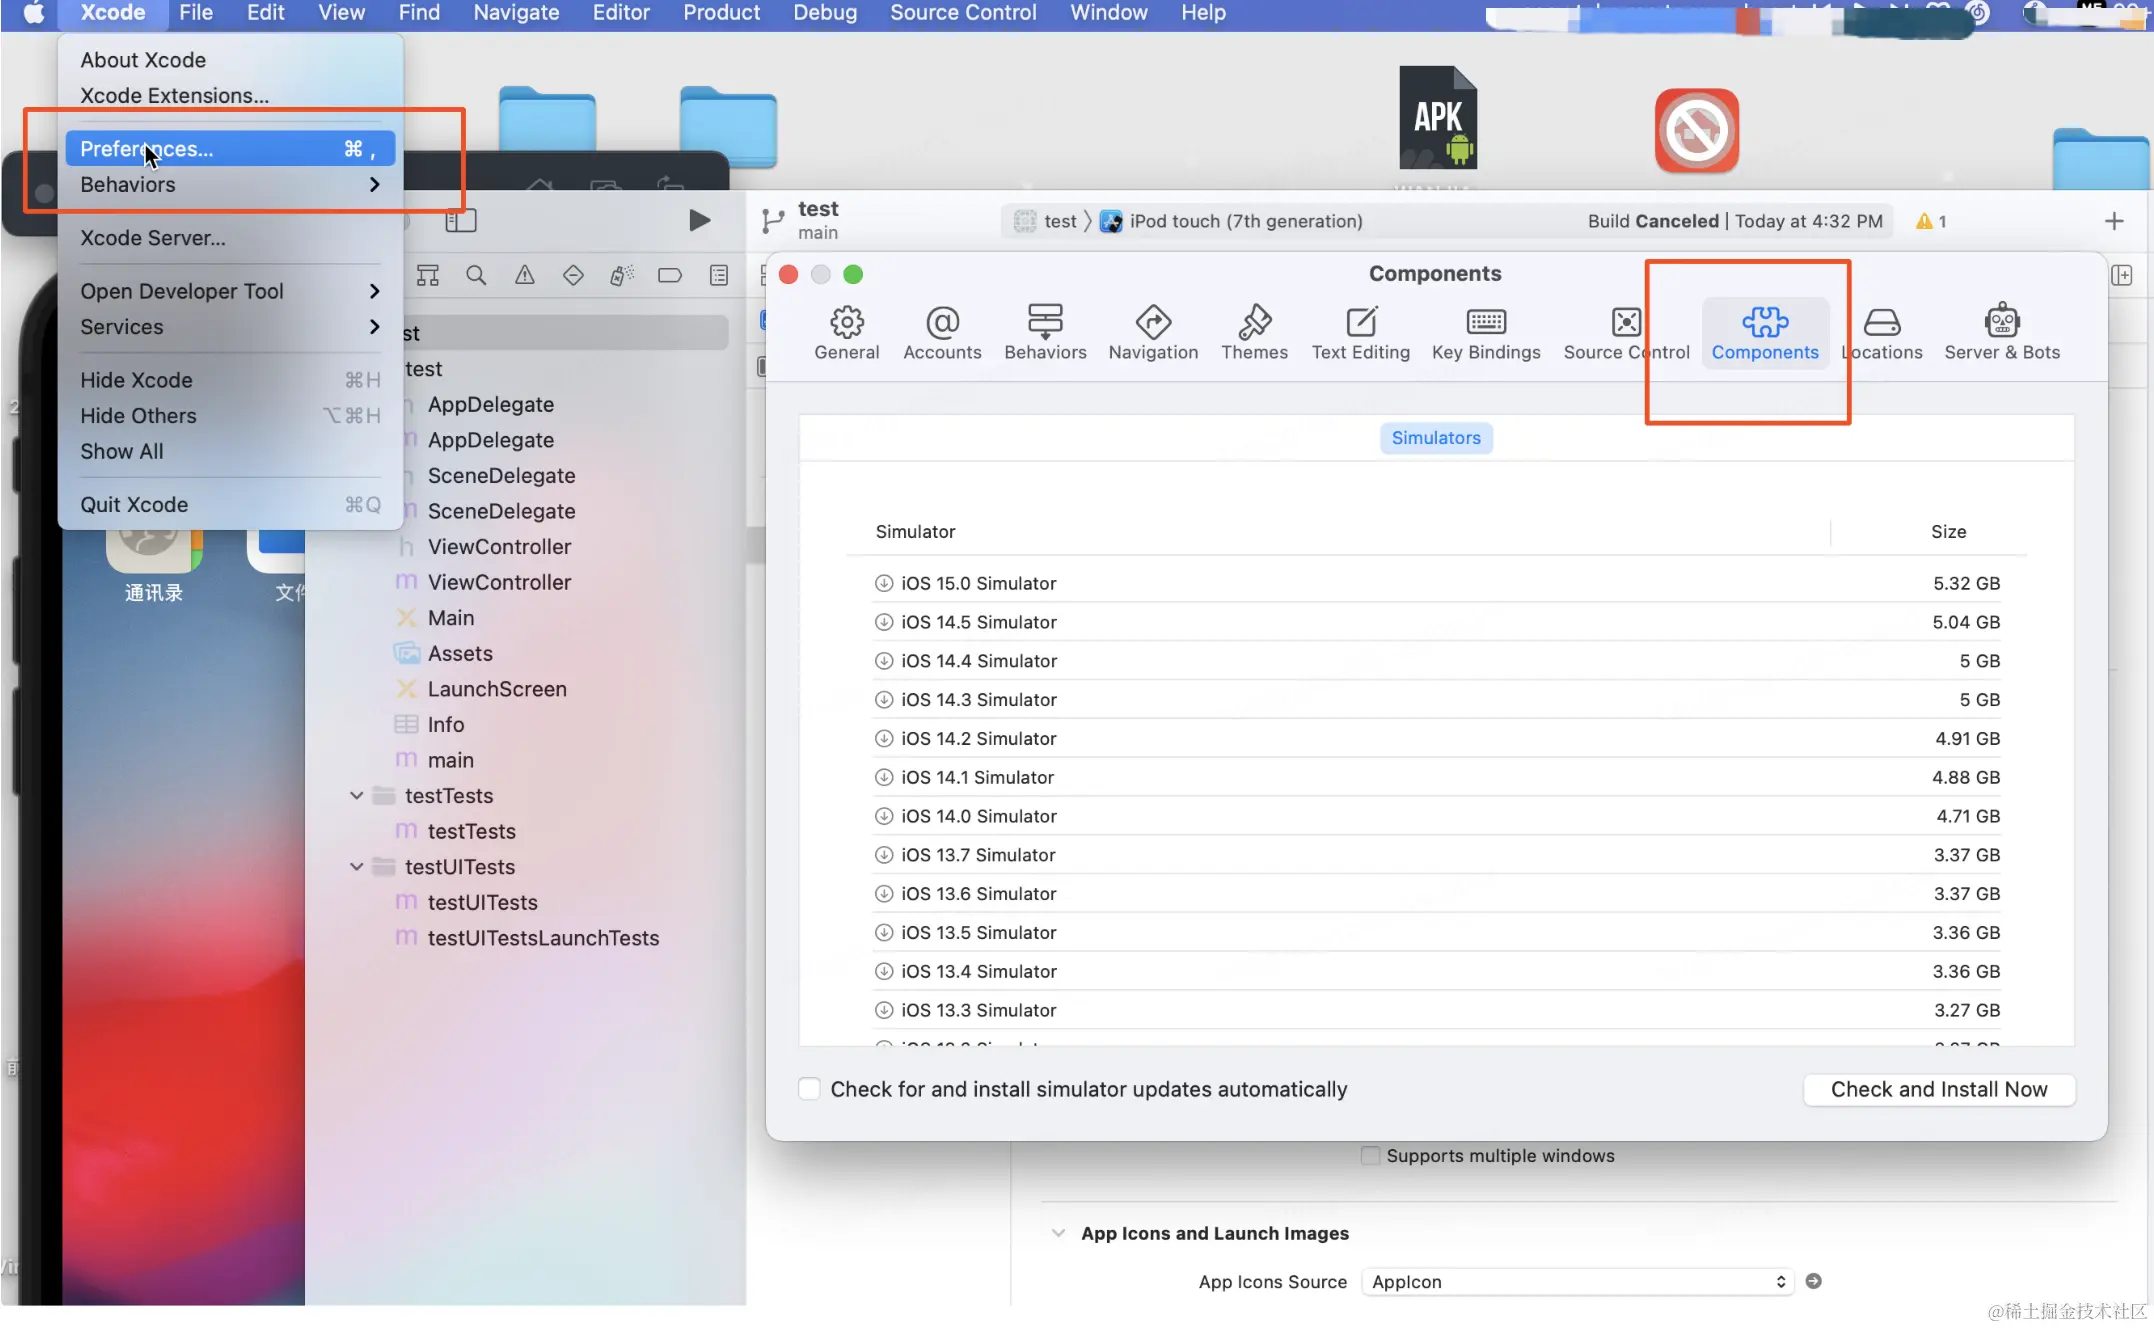The image size is (2154, 1328).
Task: Open the Source Control menu
Action: [962, 13]
